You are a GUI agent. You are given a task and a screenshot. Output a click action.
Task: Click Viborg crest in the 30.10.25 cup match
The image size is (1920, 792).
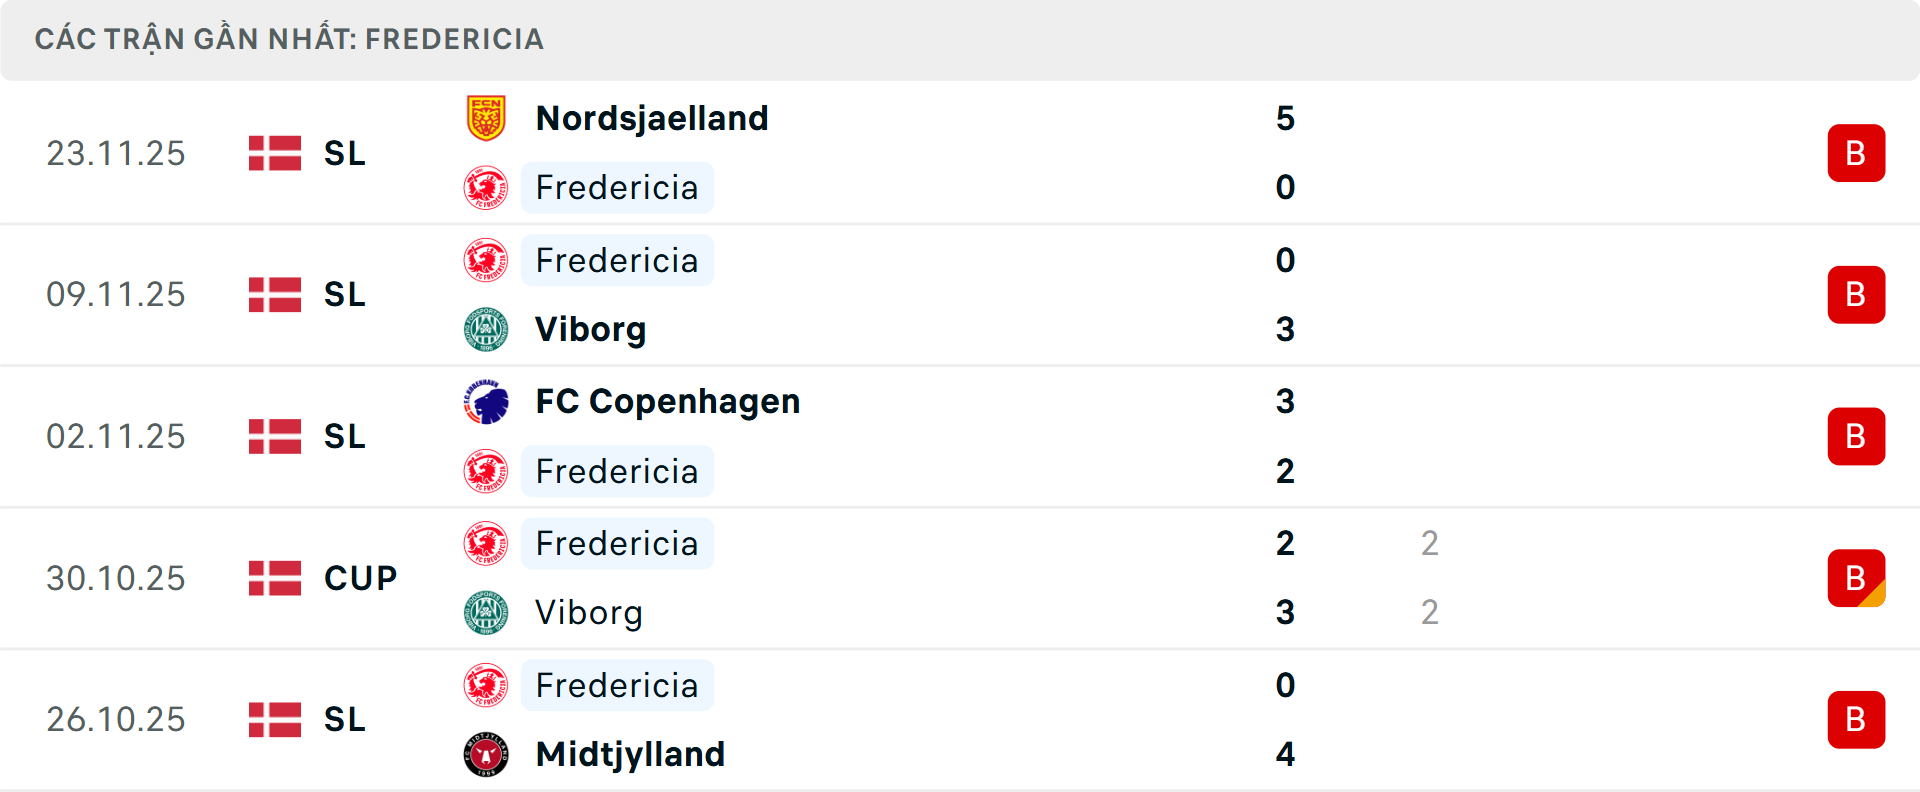pos(486,613)
